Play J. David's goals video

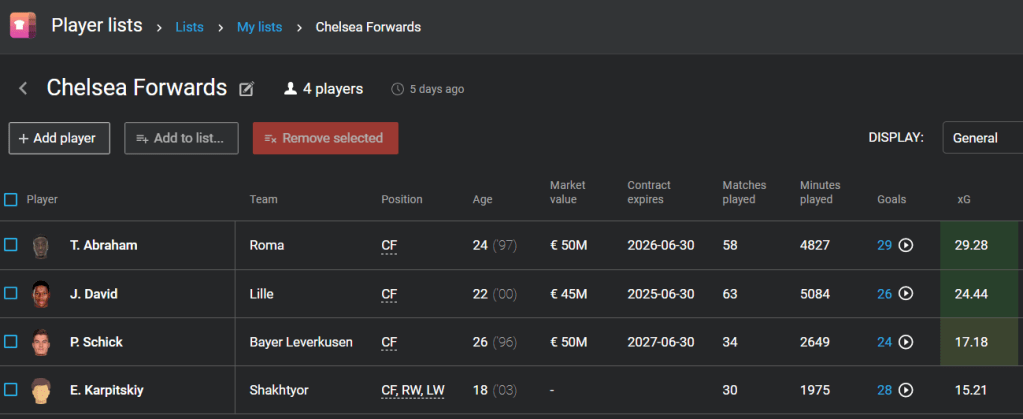tap(906, 294)
